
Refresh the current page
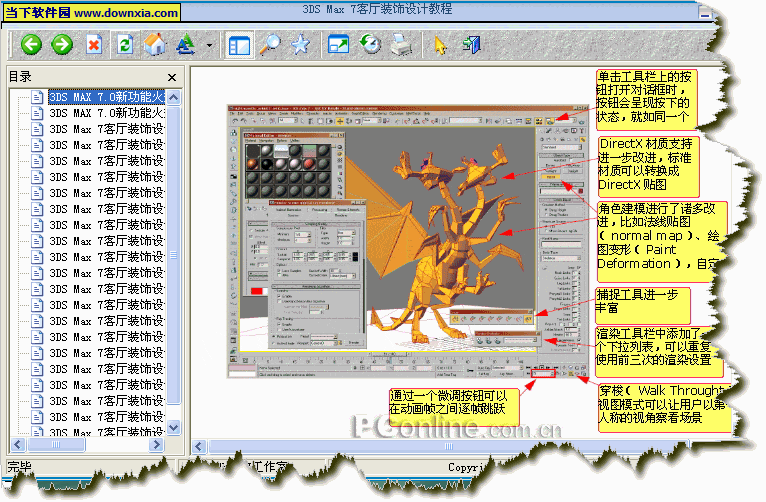click(x=125, y=44)
